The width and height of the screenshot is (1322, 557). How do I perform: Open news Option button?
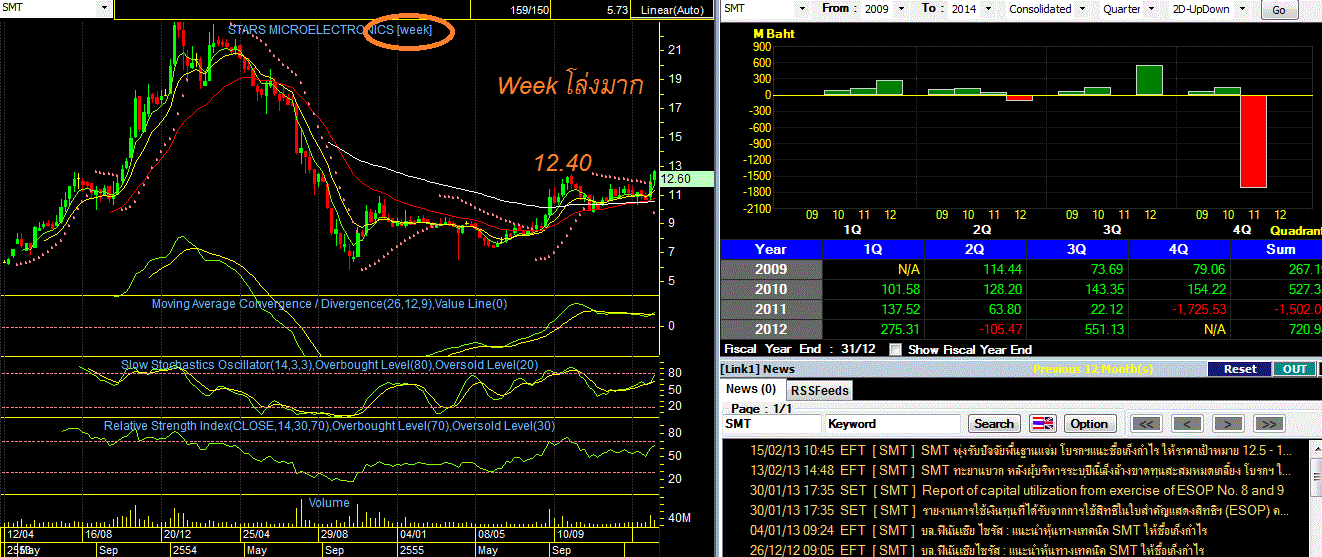(1089, 423)
